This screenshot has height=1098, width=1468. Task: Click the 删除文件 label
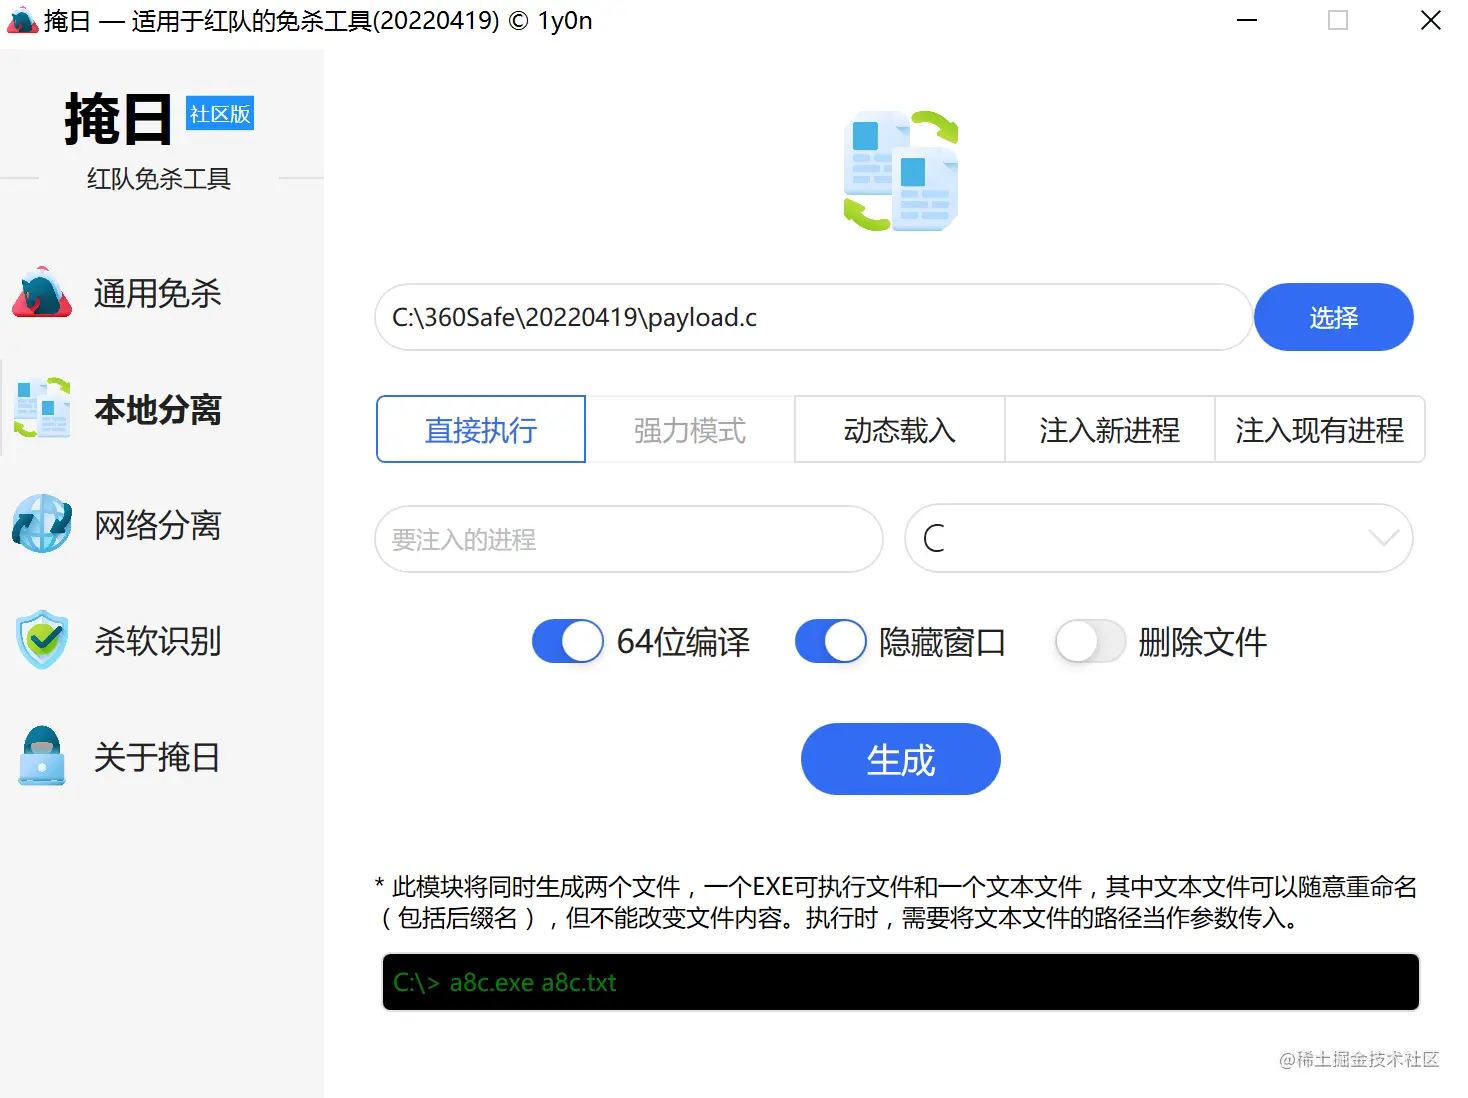click(1202, 641)
